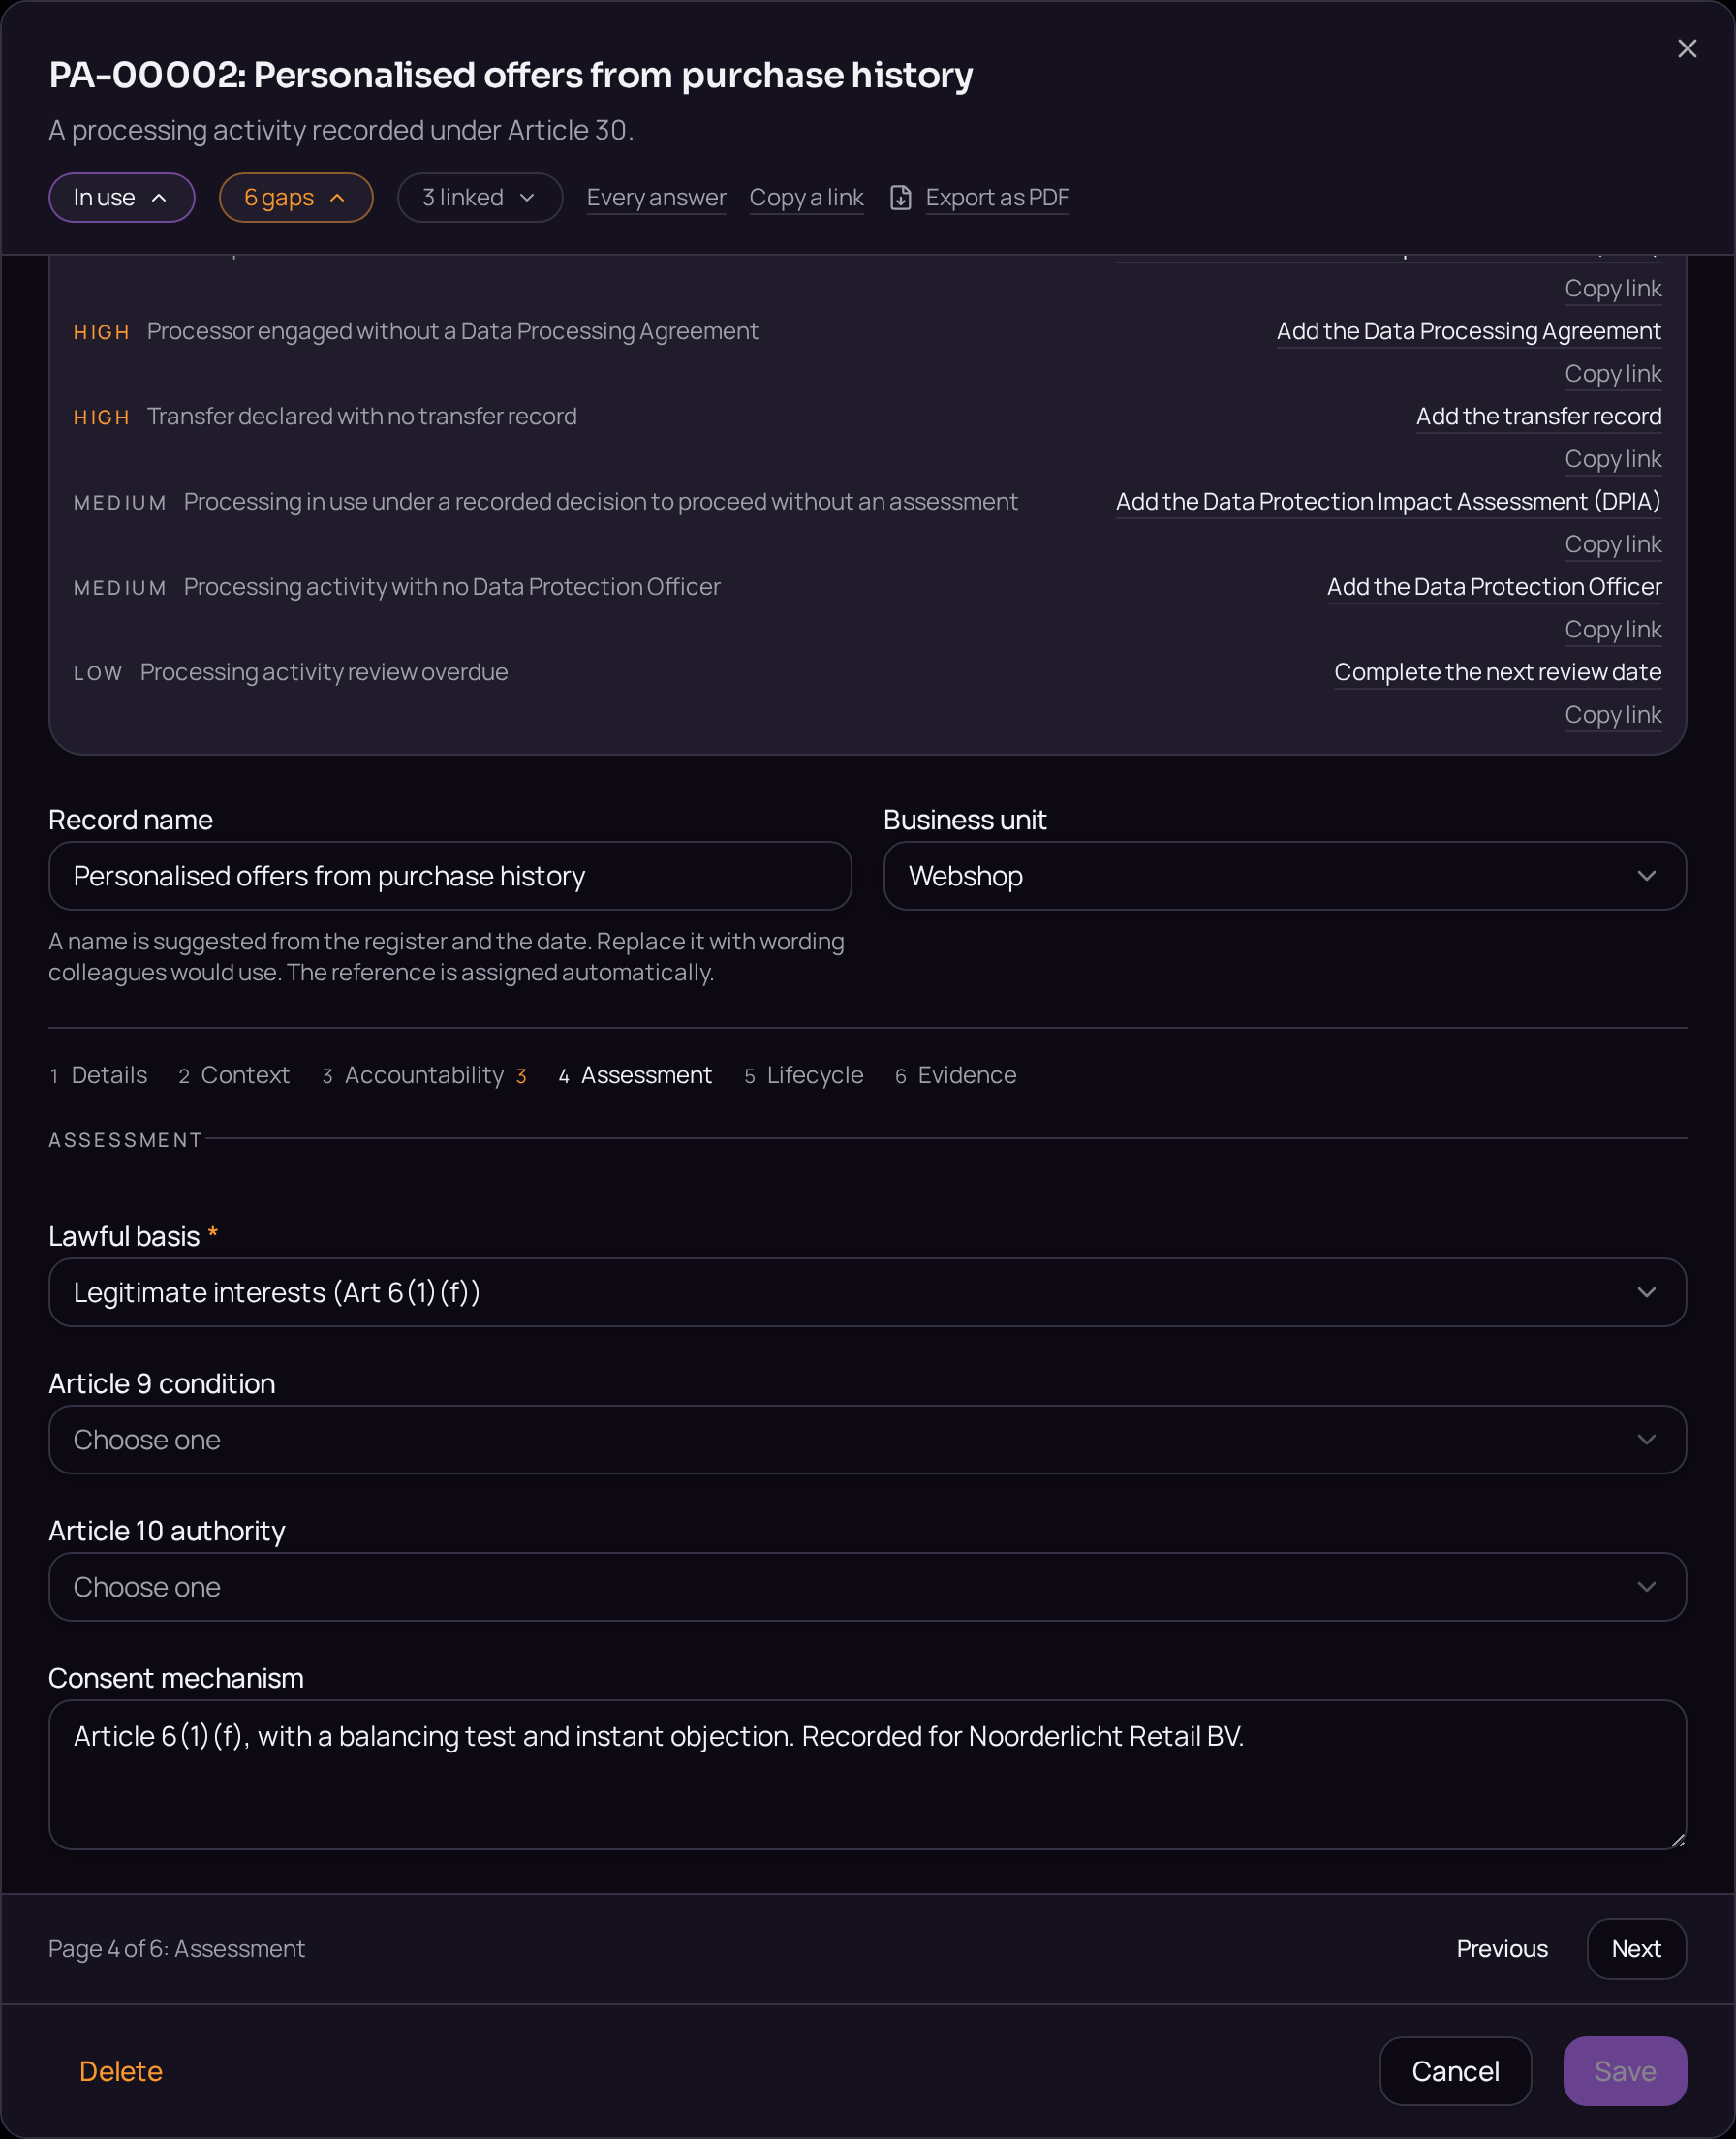Click Copy a link in the header
The height and width of the screenshot is (2139, 1736).
click(806, 198)
